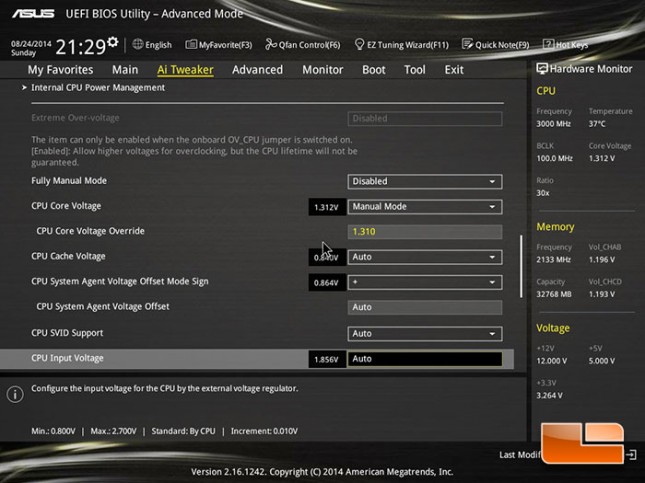Select the CPU Cache Voltage label

pos(68,256)
